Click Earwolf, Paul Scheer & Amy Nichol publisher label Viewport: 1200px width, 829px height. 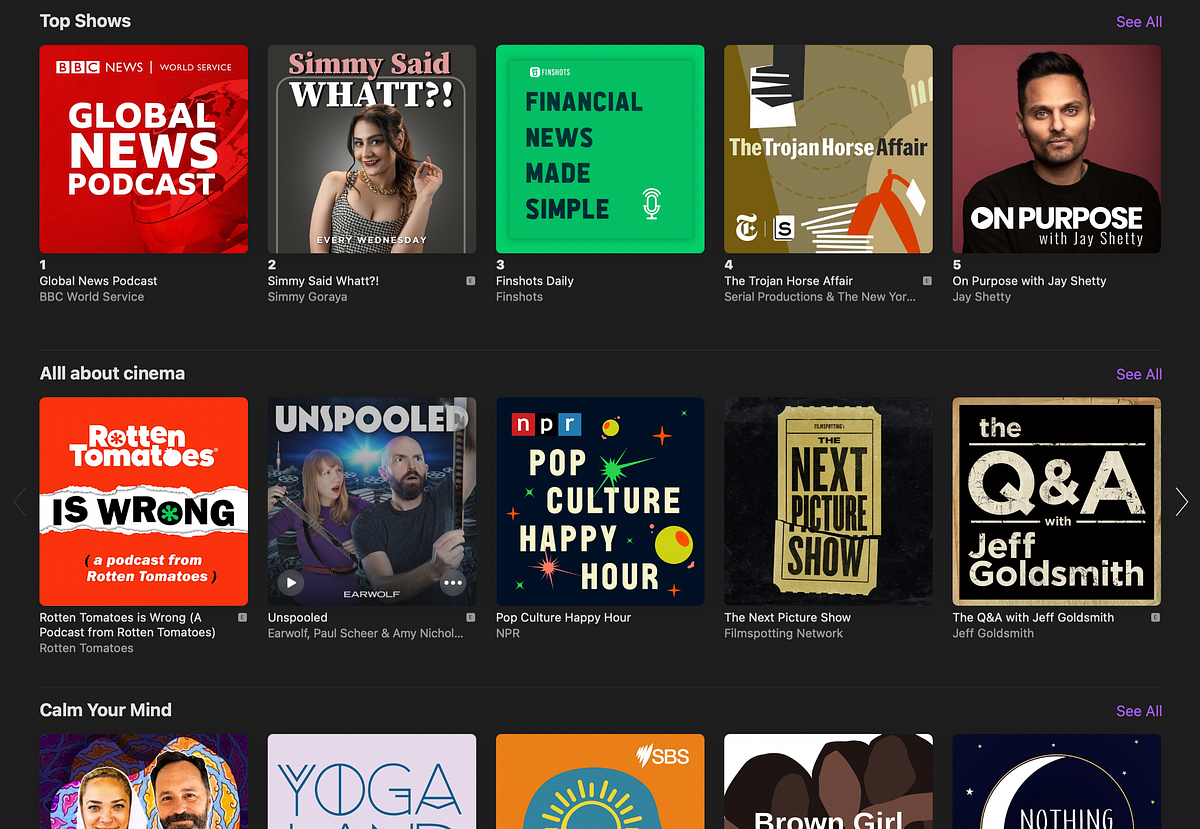click(x=366, y=633)
